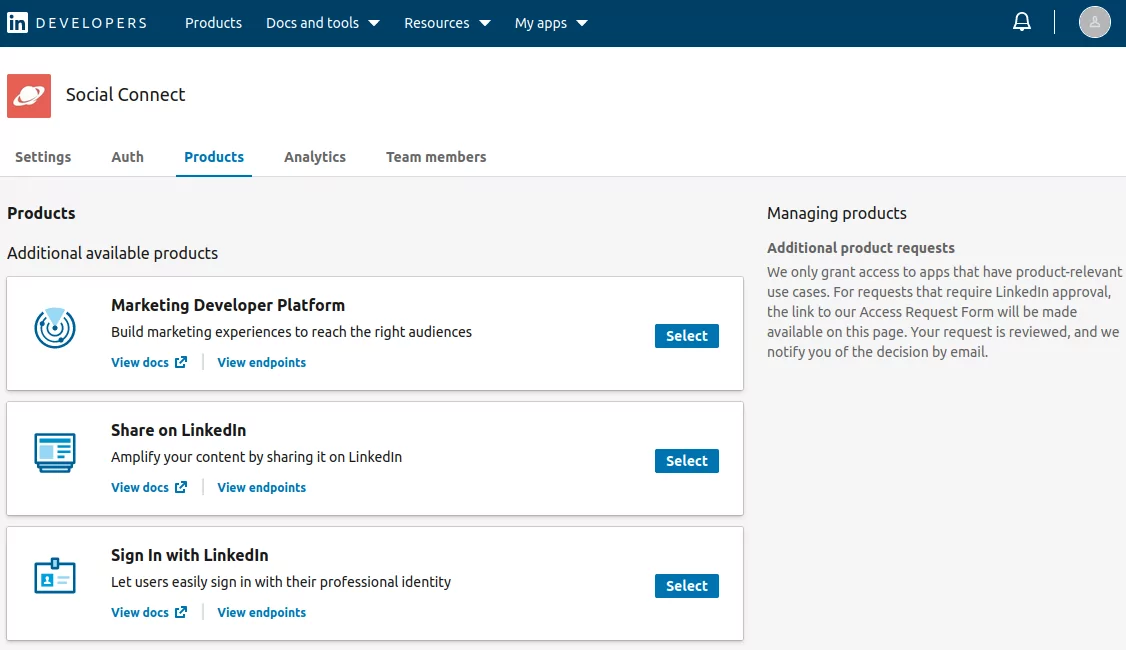The width and height of the screenshot is (1126, 650).
Task: Switch to the Analytics tab
Action: coord(315,157)
